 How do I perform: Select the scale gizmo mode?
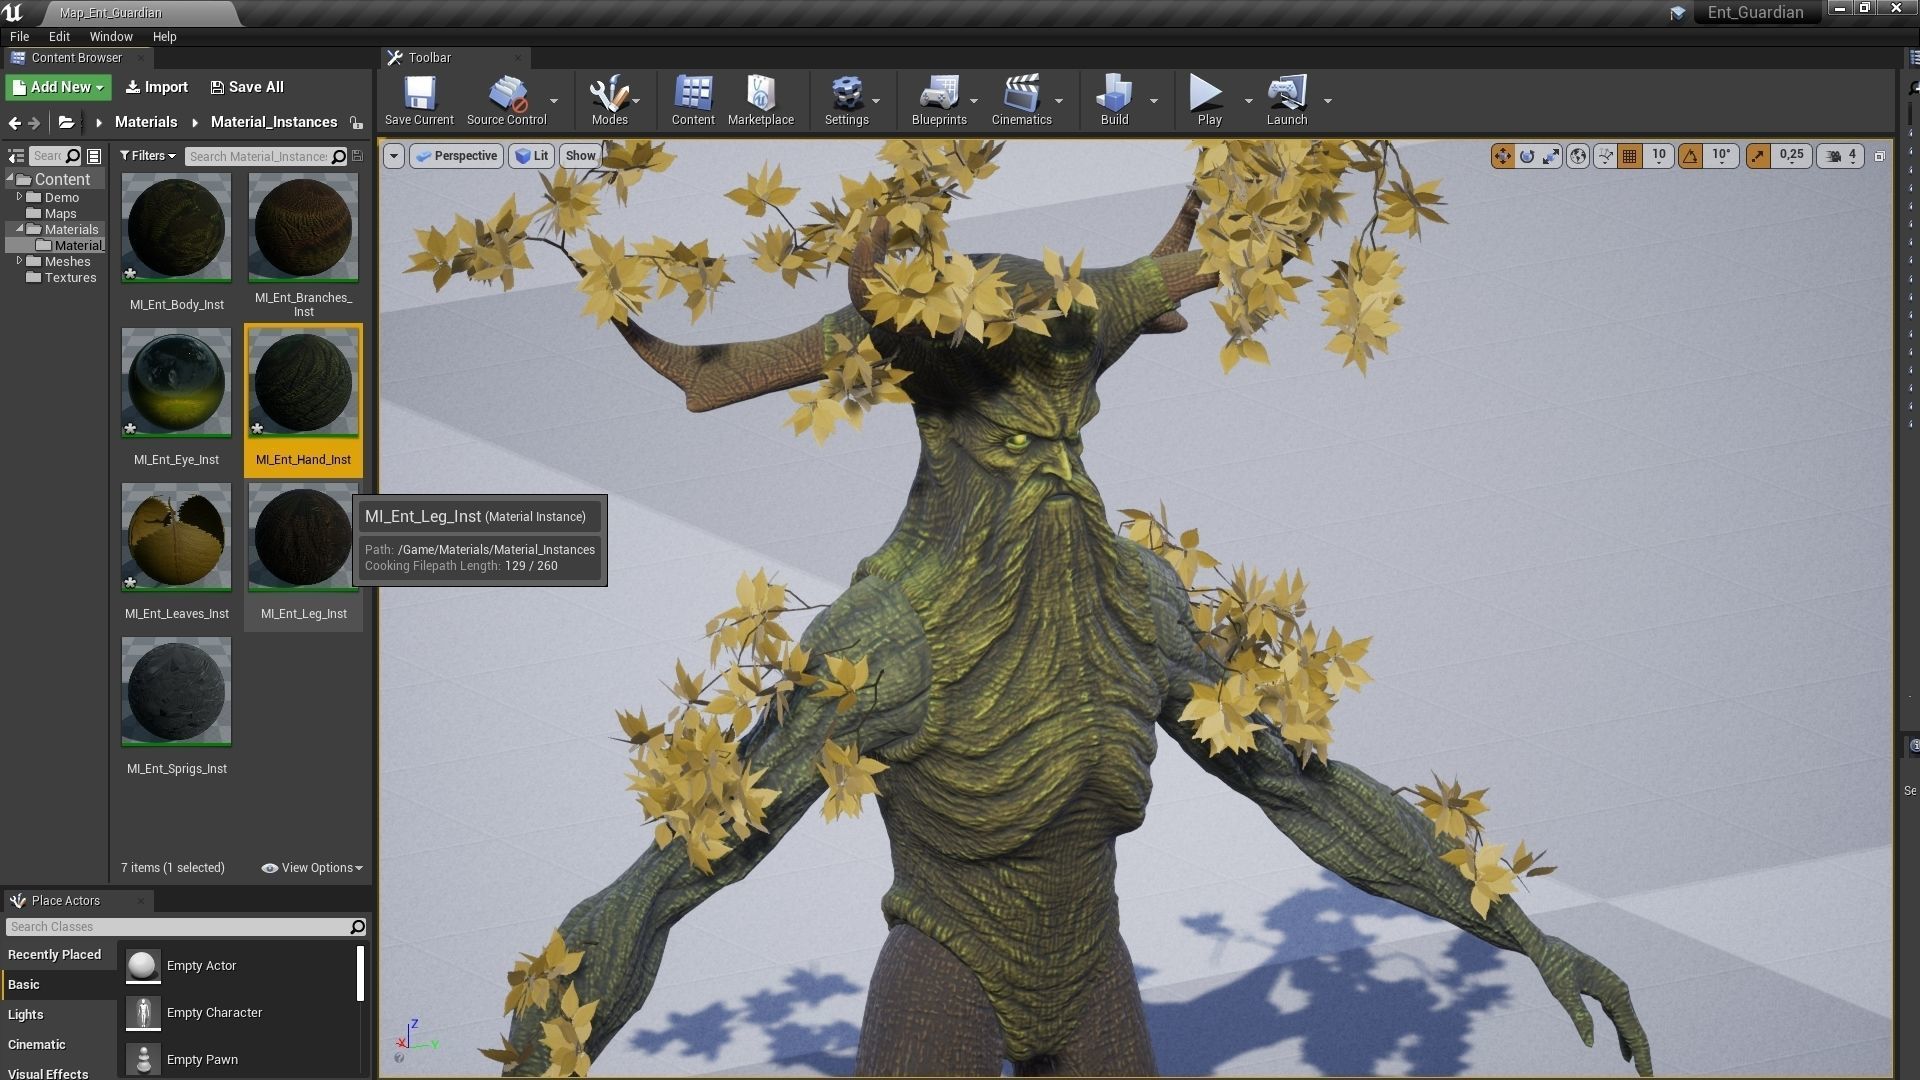click(1551, 156)
